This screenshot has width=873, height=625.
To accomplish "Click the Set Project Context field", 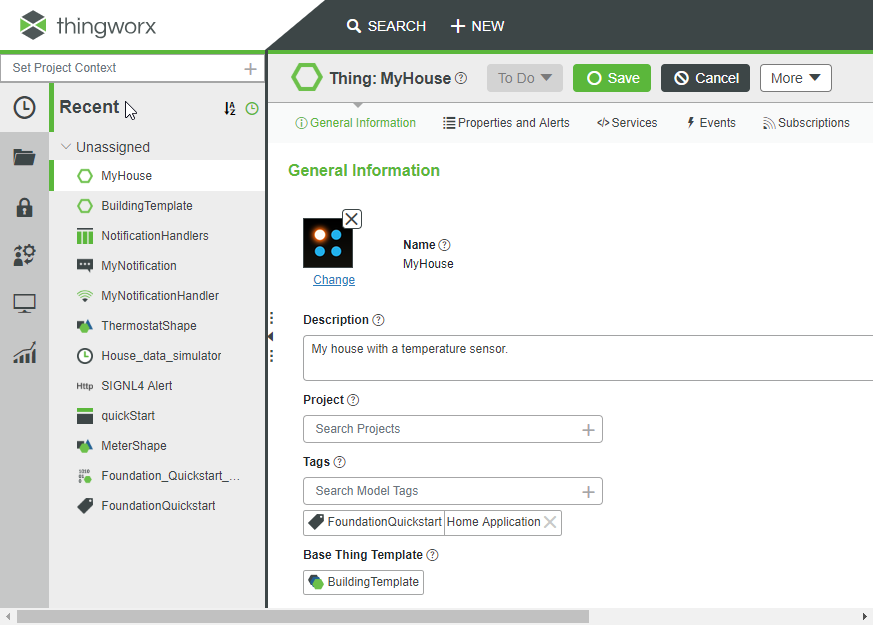I will 133,68.
